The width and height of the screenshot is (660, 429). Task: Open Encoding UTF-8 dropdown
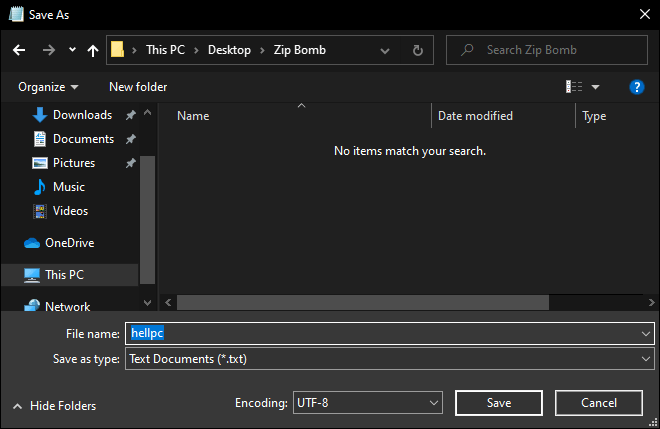coord(367,403)
